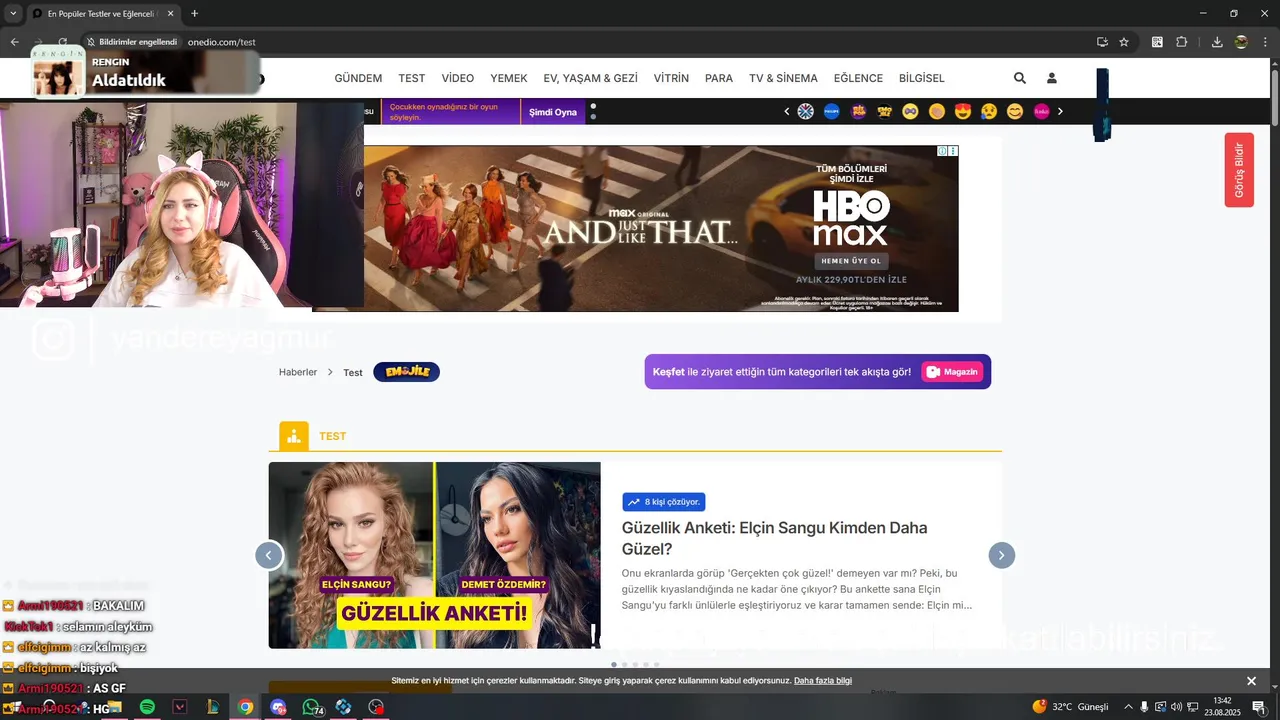Expand hidden system tray icons chevron

[x=1128, y=707]
